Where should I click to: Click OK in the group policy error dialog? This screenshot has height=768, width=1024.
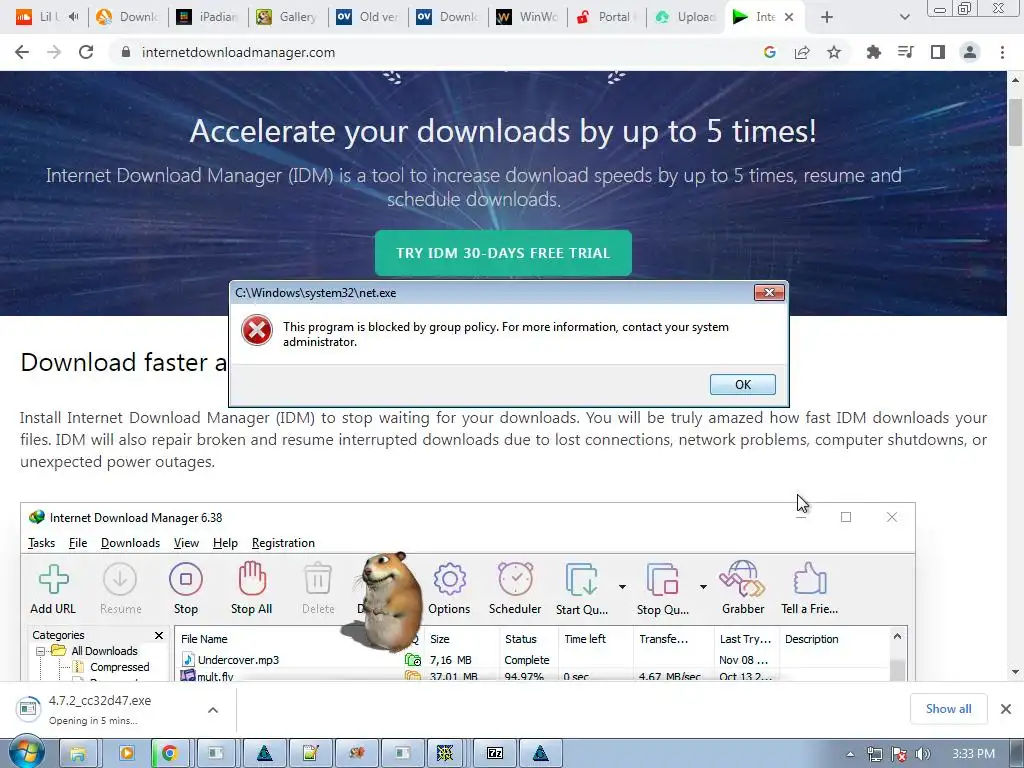point(743,385)
